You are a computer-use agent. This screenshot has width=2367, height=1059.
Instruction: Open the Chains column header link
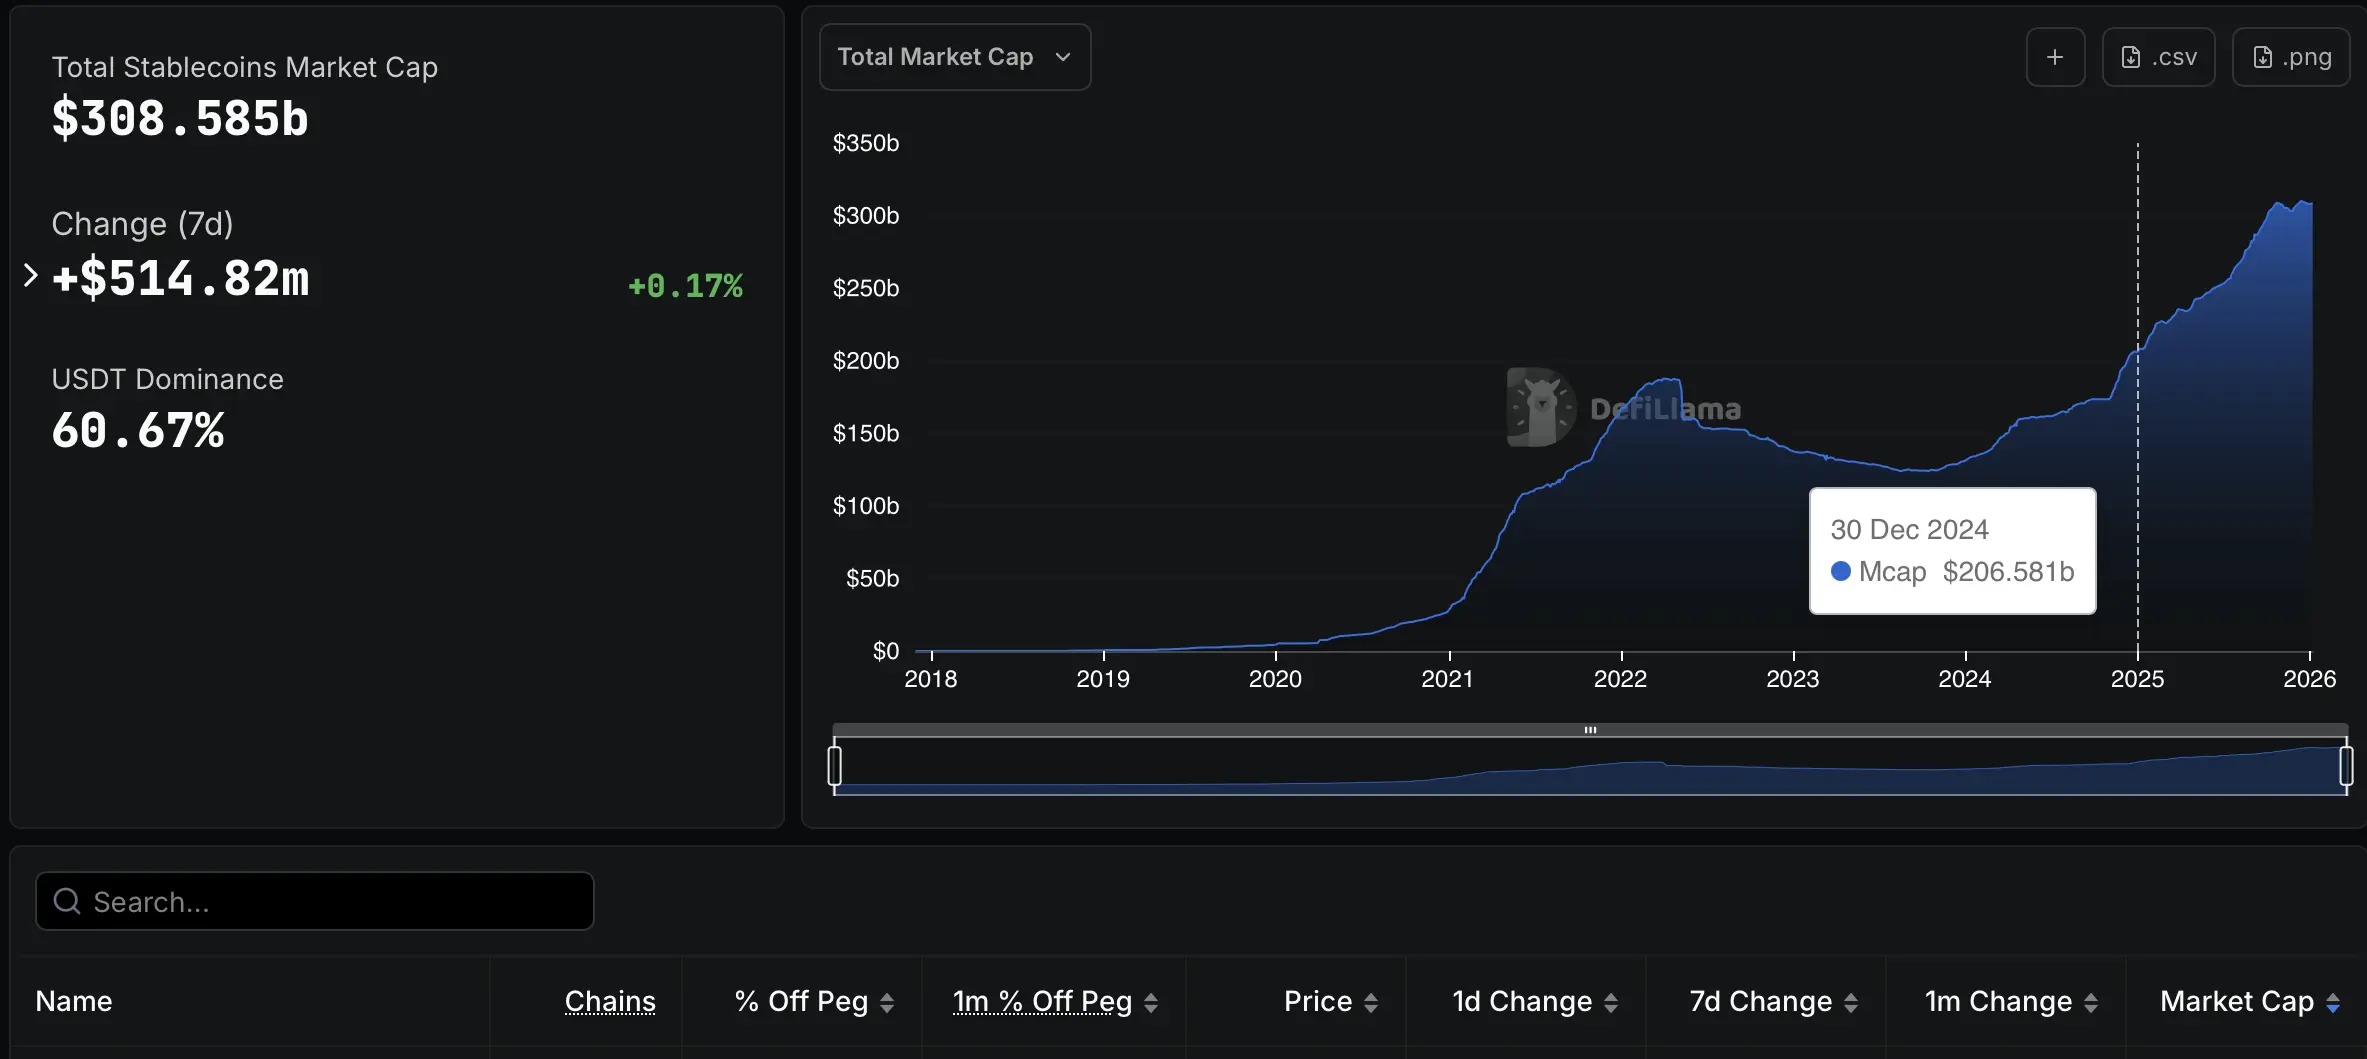(611, 1001)
